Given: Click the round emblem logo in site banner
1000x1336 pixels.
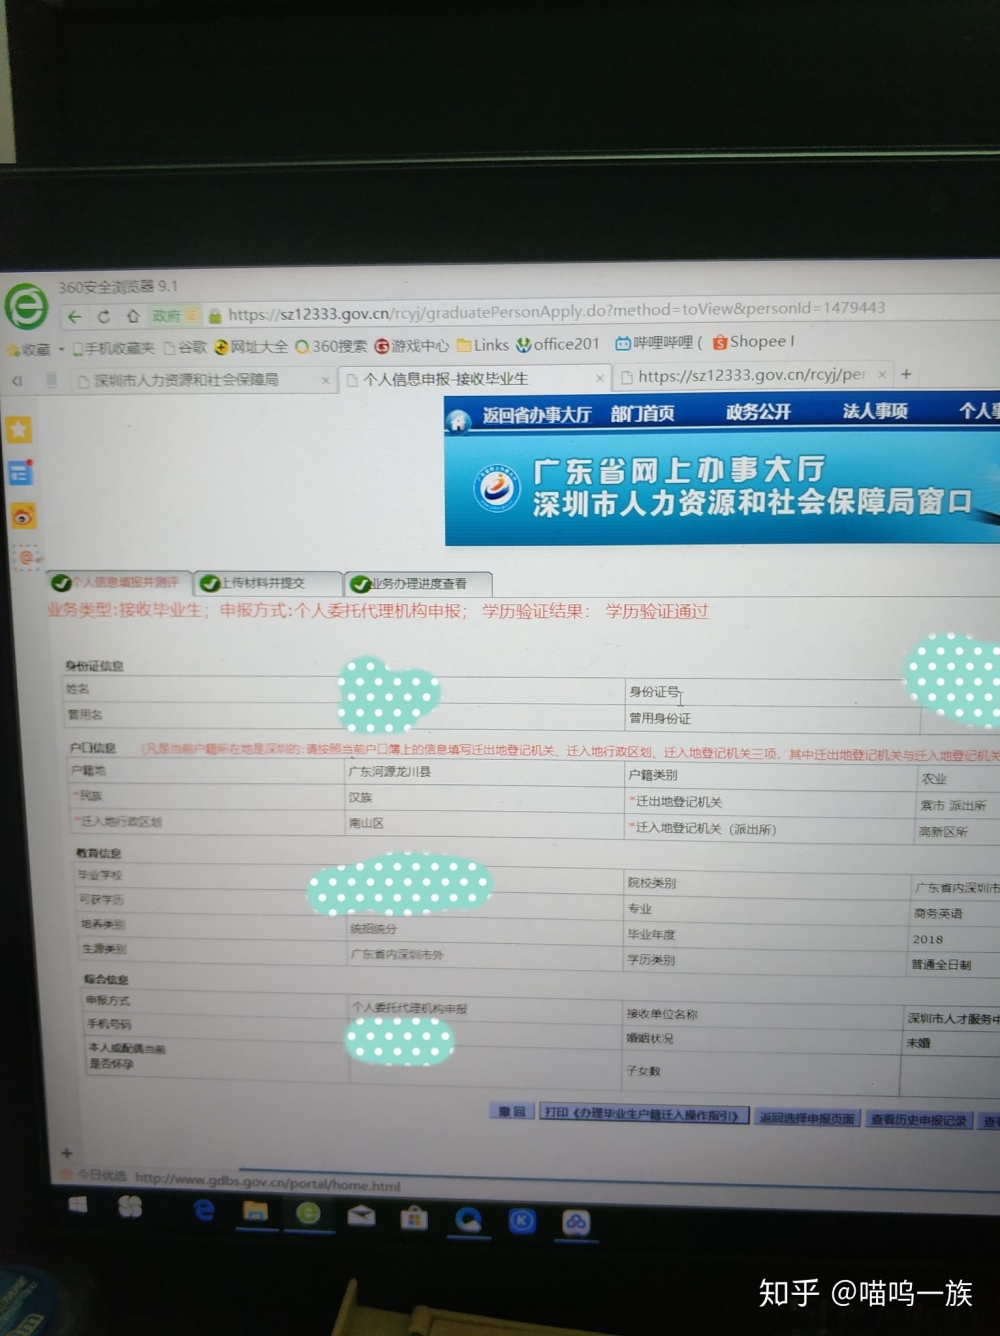Looking at the screenshot, I should point(497,489).
